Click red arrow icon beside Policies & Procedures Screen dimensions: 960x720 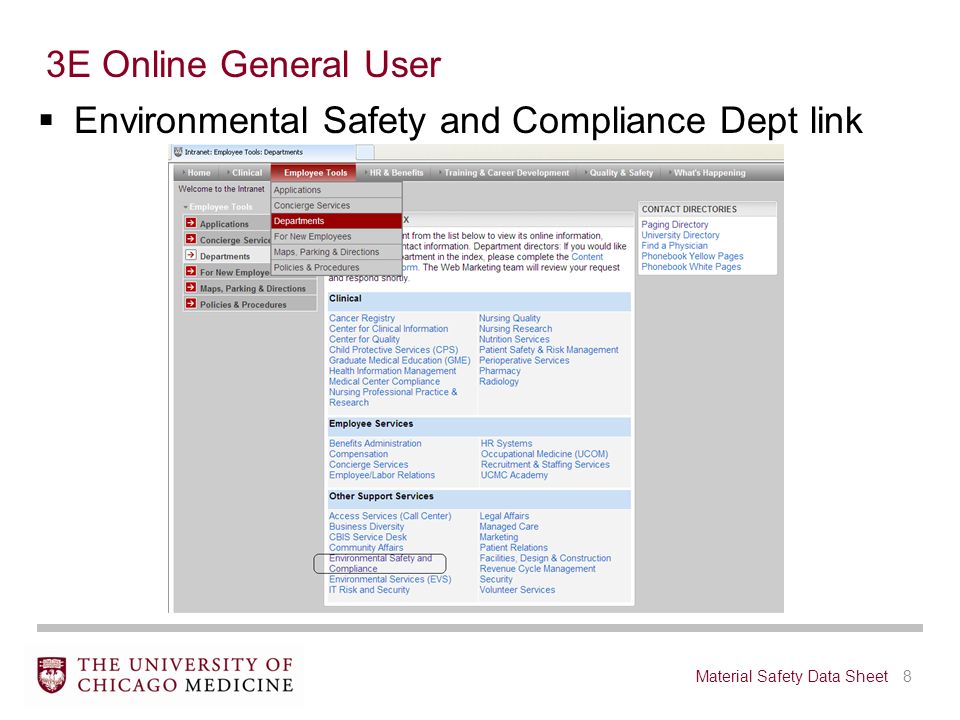coord(191,303)
